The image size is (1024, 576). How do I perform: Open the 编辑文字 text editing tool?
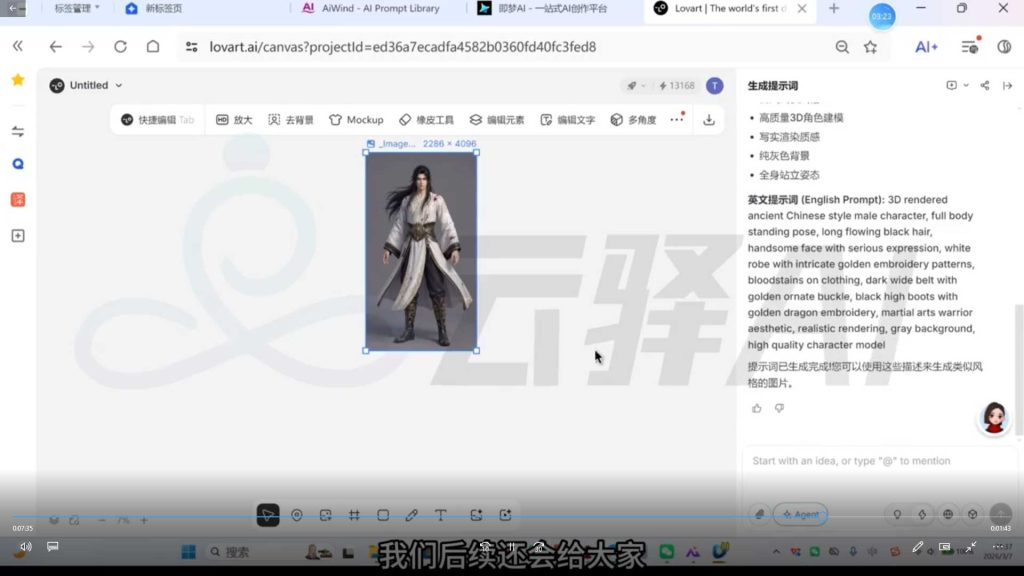pyautogui.click(x=566, y=119)
